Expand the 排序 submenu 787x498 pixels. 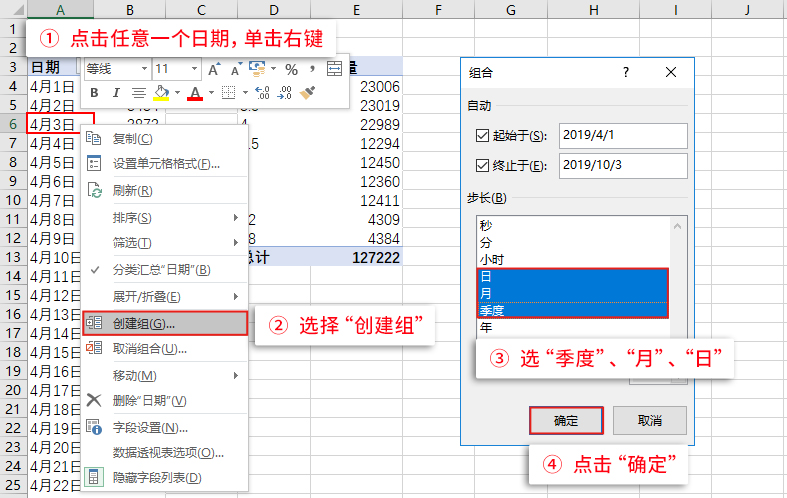[165, 218]
